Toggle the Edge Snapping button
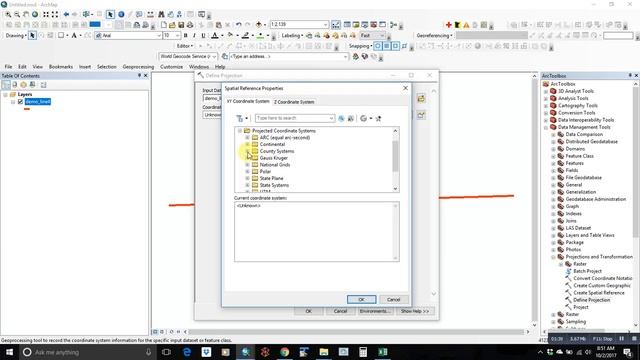 [x=404, y=46]
